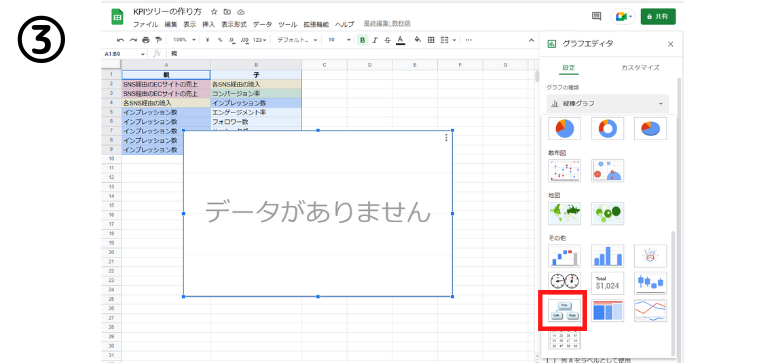Image resolution: width=768 pixels, height=363 pixels.
Task: Apply yen currency format
Action: pyautogui.click(x=208, y=40)
